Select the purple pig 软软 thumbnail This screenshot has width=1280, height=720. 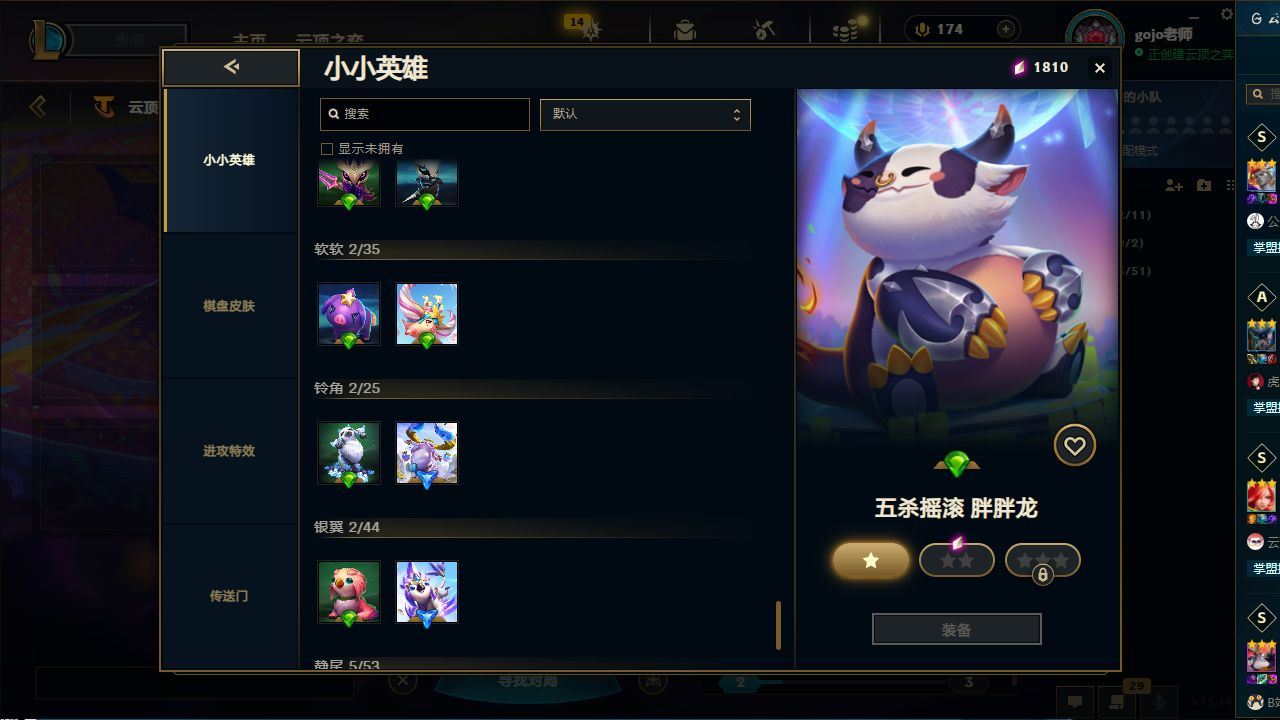349,314
